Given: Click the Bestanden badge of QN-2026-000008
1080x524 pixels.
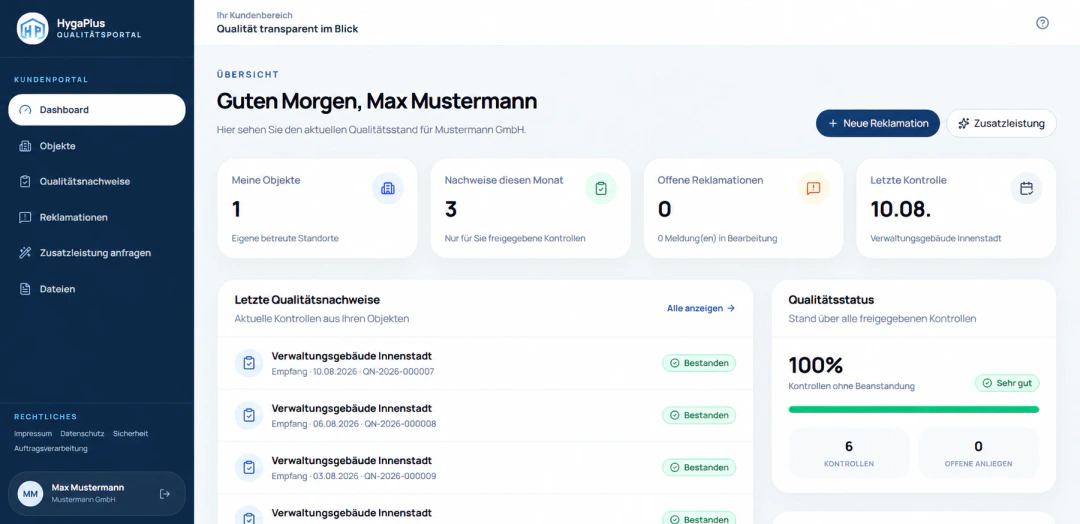Looking at the screenshot, I should tap(699, 415).
